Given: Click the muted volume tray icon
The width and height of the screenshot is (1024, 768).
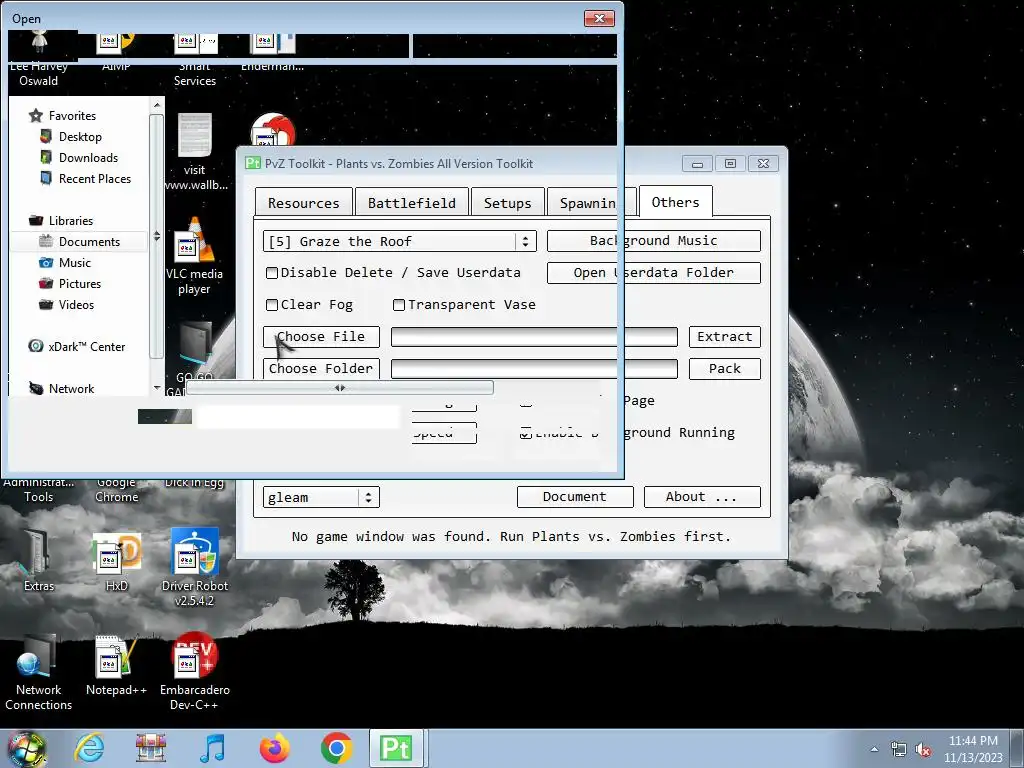Looking at the screenshot, I should [x=923, y=750].
